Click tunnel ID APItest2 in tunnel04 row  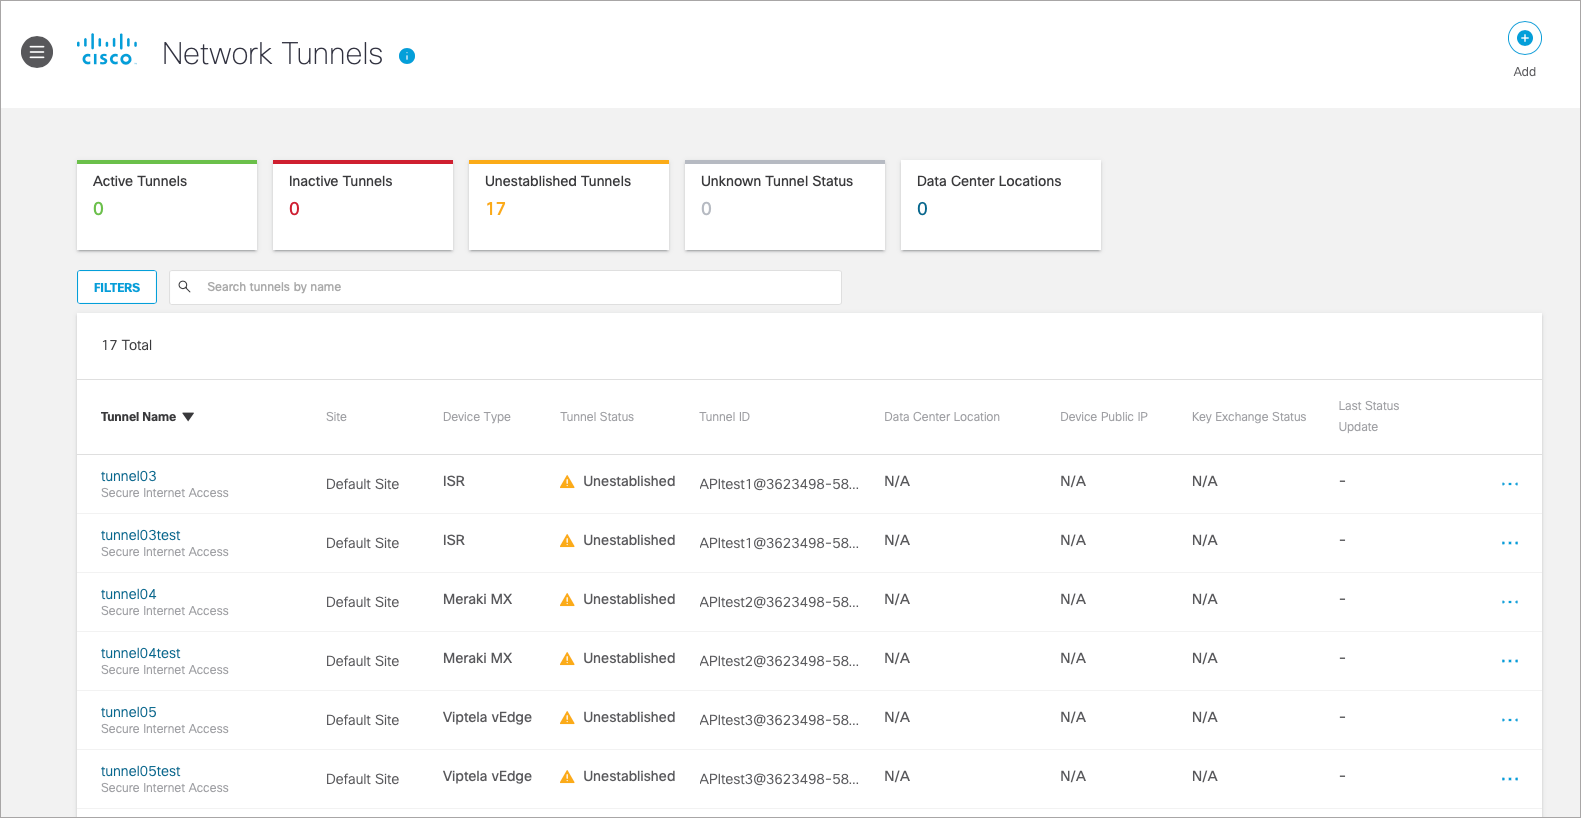pyautogui.click(x=779, y=602)
